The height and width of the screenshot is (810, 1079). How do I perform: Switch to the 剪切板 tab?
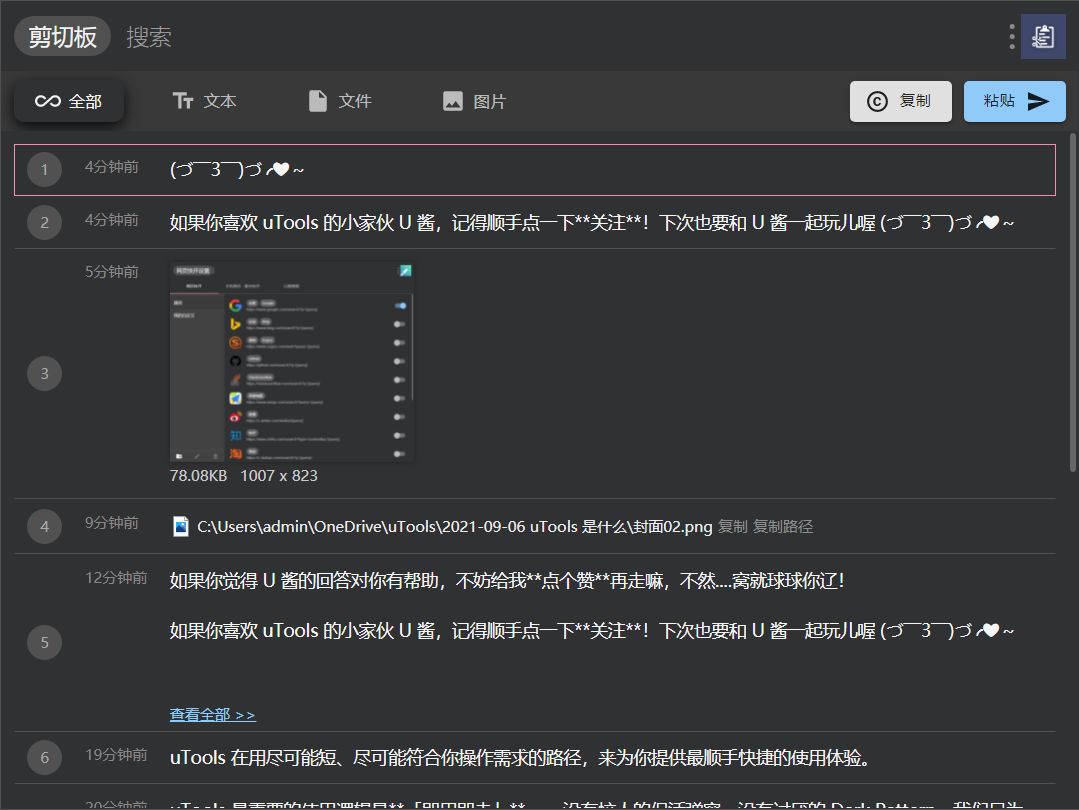coord(63,36)
